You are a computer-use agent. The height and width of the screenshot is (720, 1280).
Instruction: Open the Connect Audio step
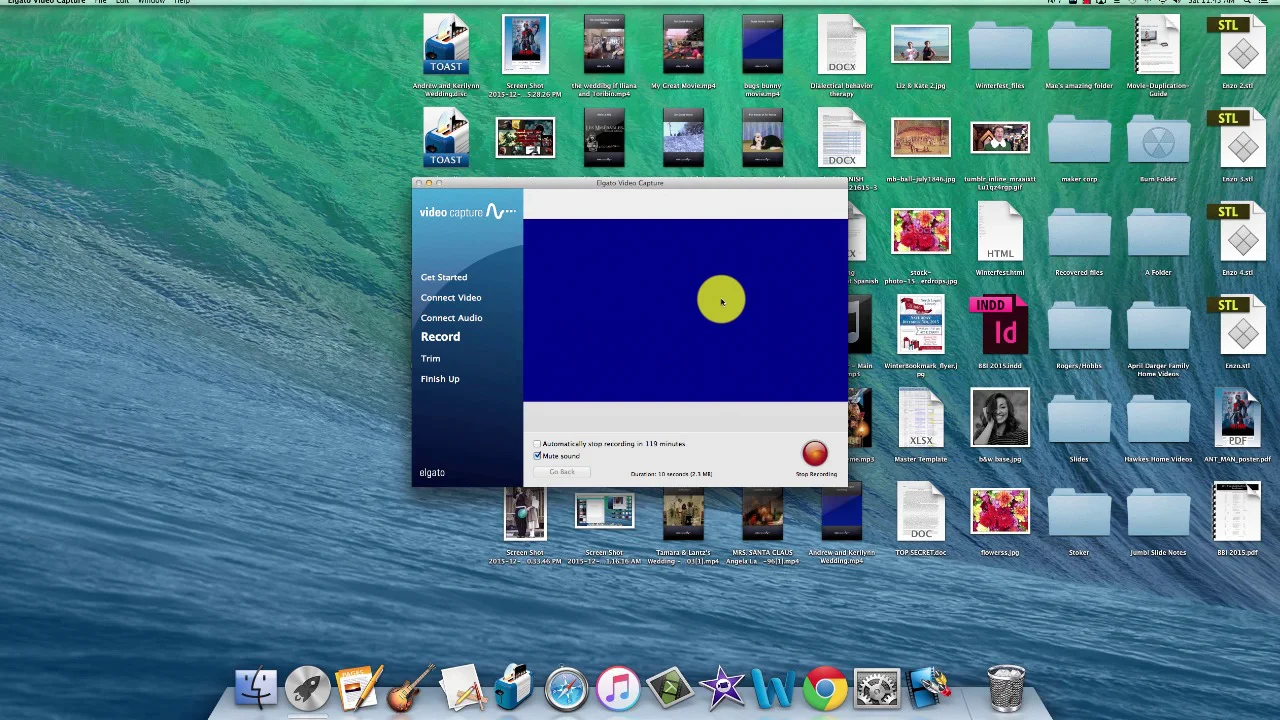[x=451, y=318]
